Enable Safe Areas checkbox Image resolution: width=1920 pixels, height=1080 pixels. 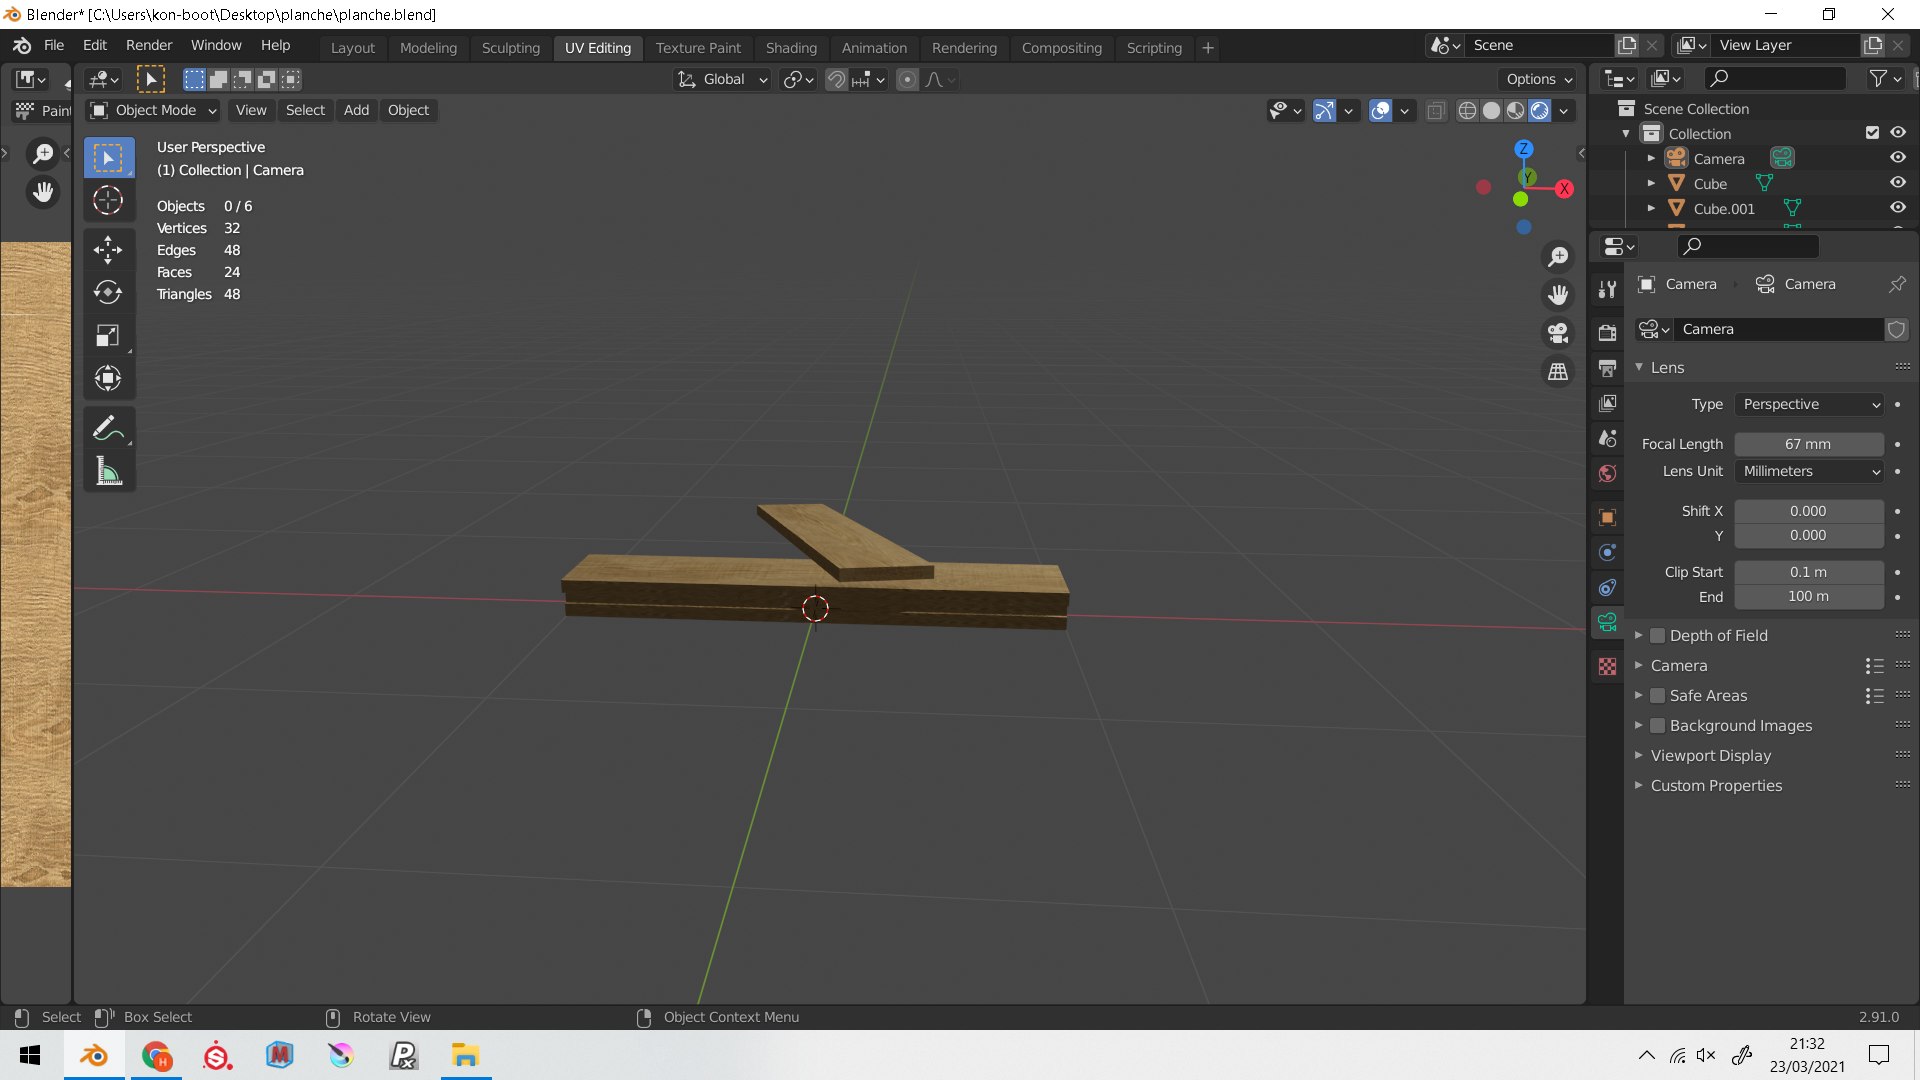tap(1657, 696)
